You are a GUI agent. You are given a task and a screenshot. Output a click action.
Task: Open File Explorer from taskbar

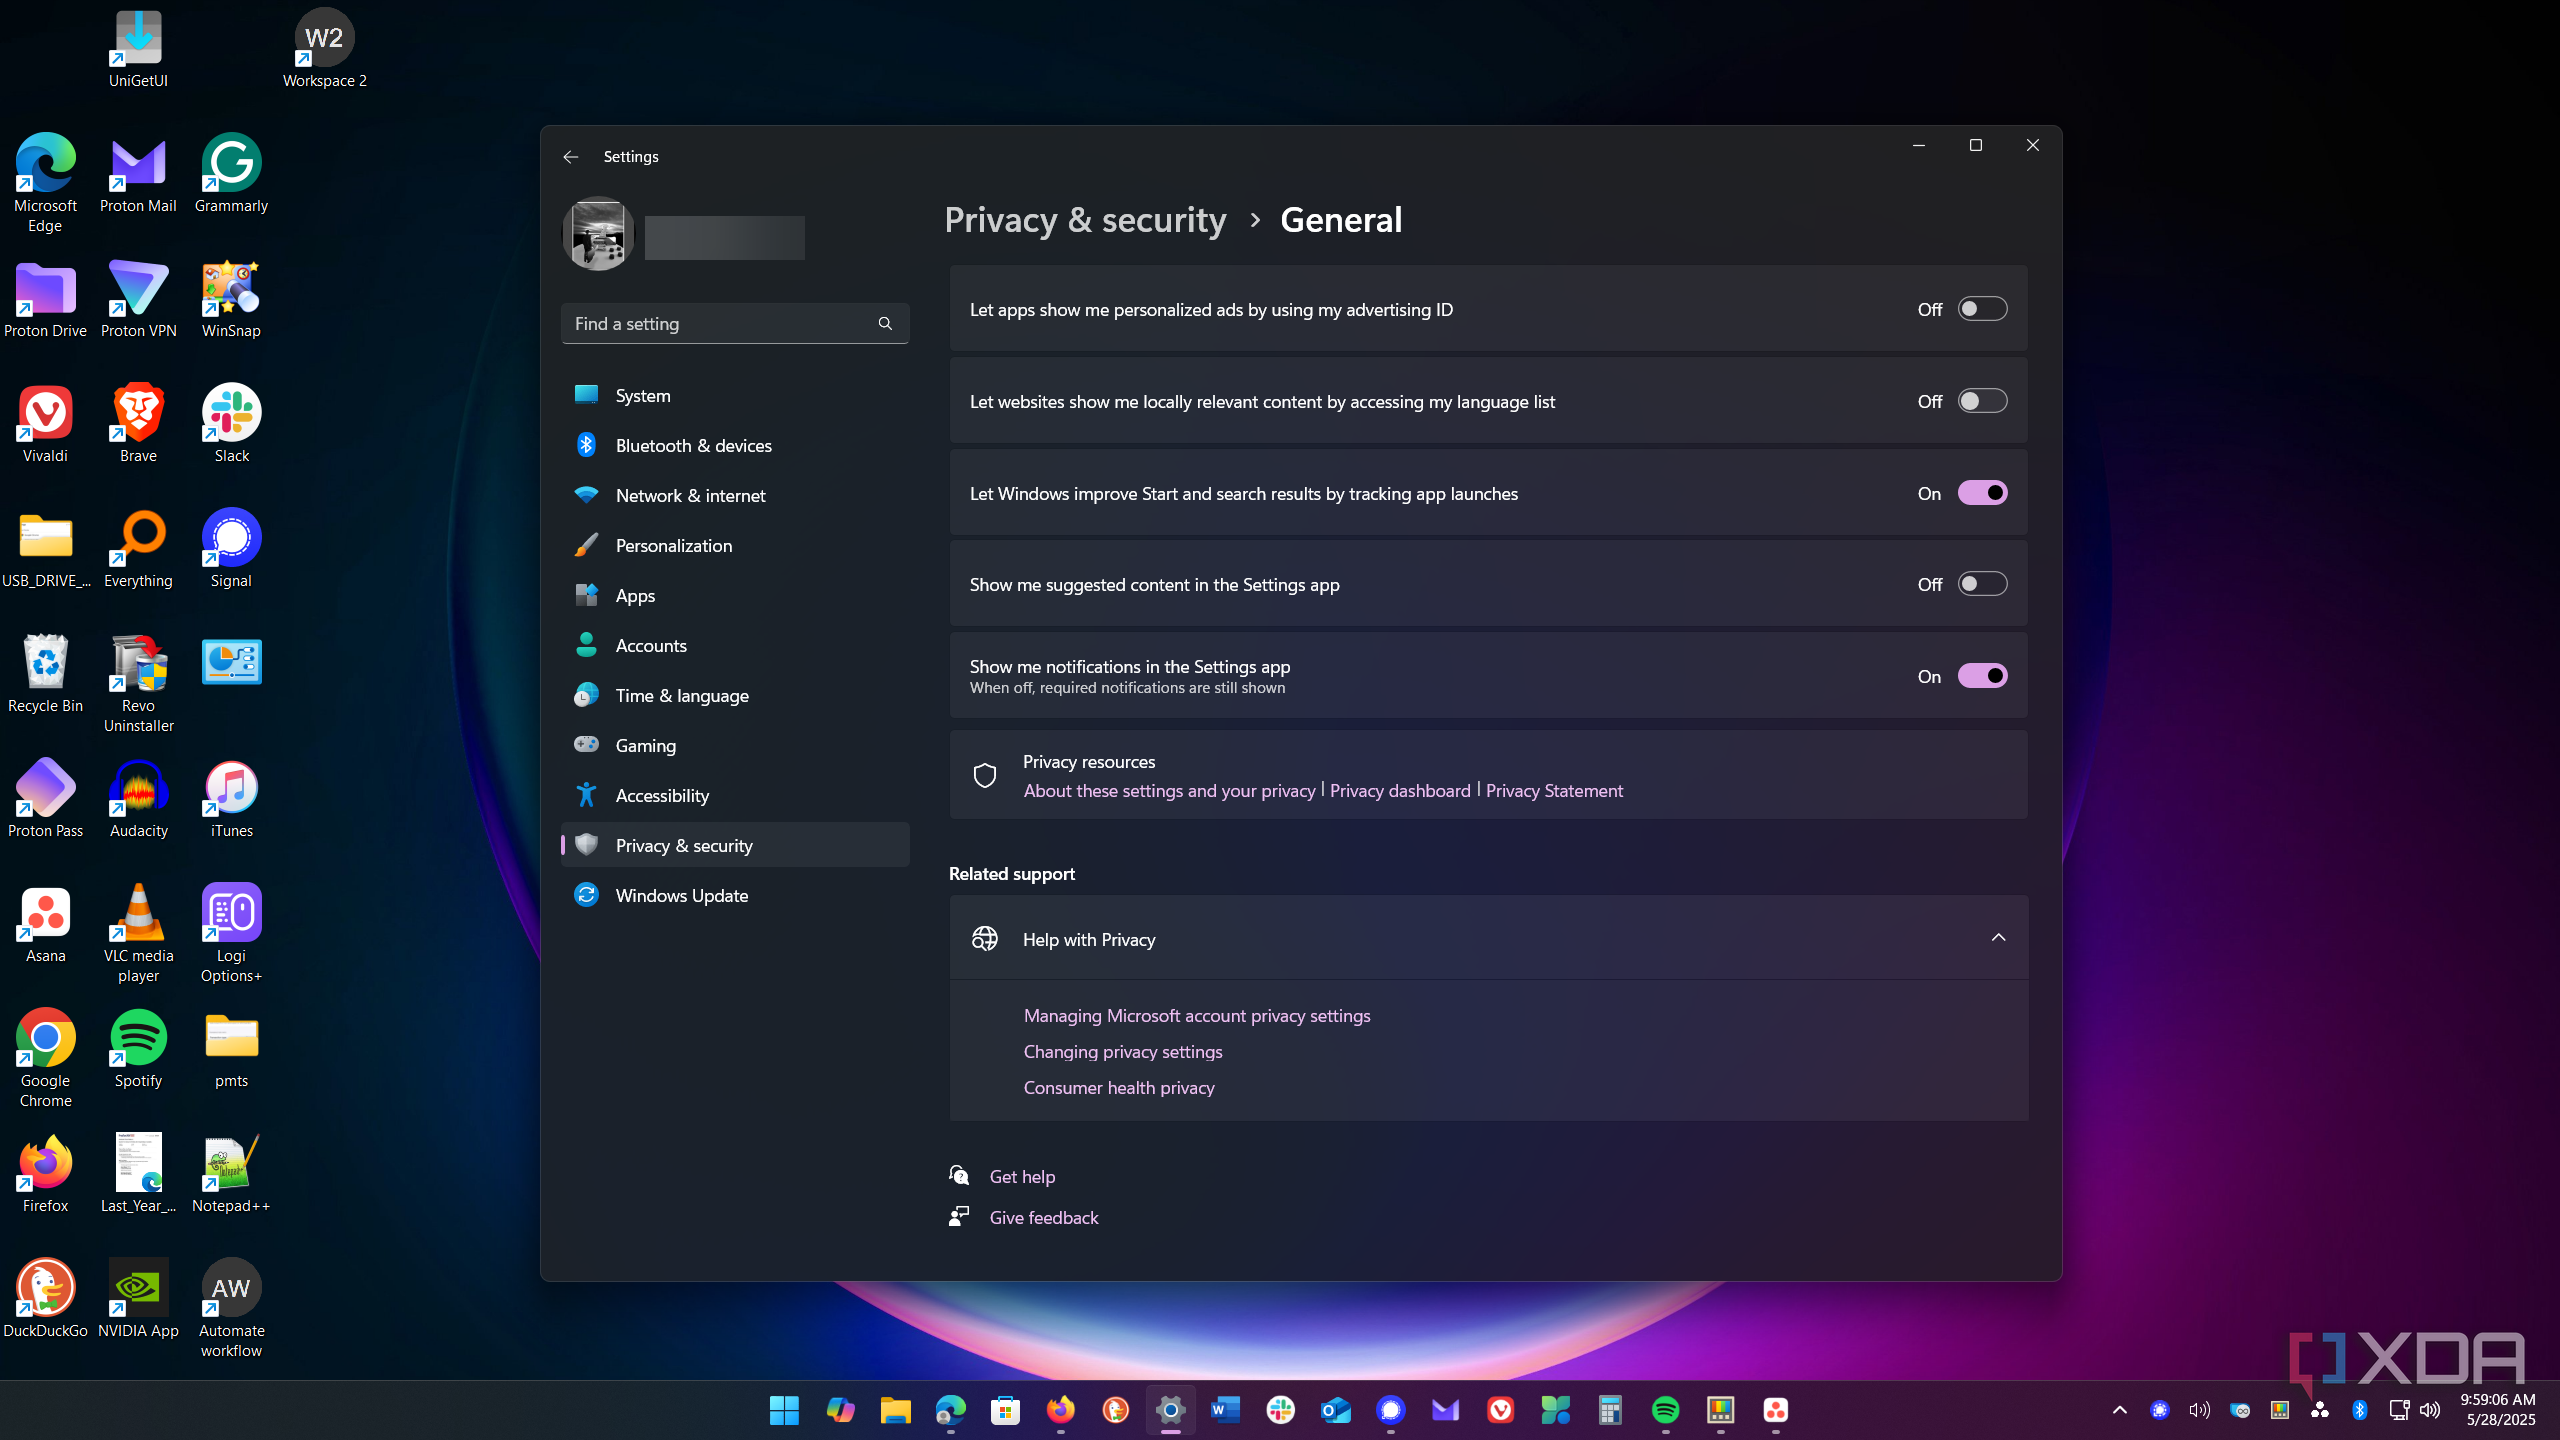pyautogui.click(x=895, y=1410)
